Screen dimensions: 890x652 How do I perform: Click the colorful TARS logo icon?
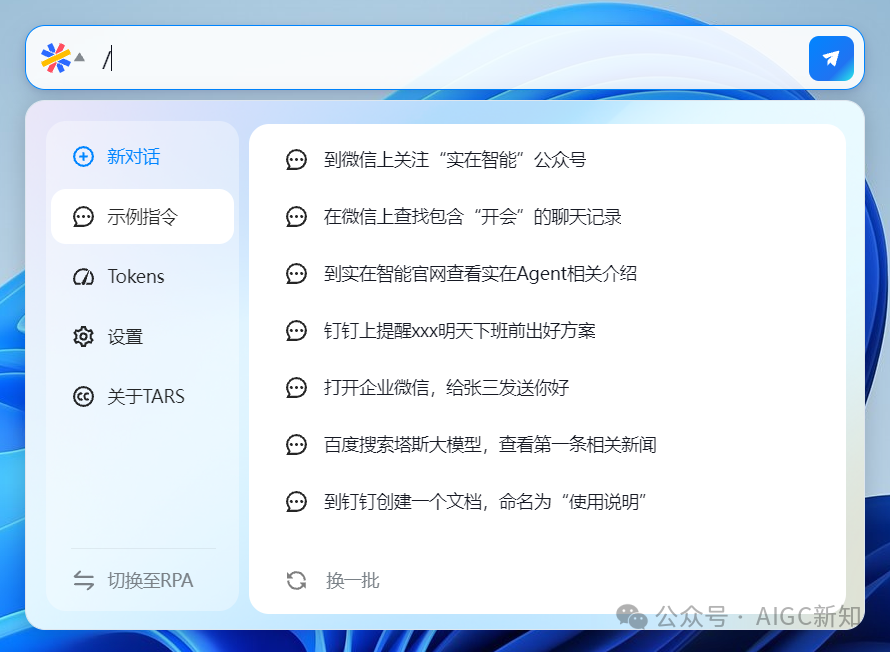(x=56, y=58)
